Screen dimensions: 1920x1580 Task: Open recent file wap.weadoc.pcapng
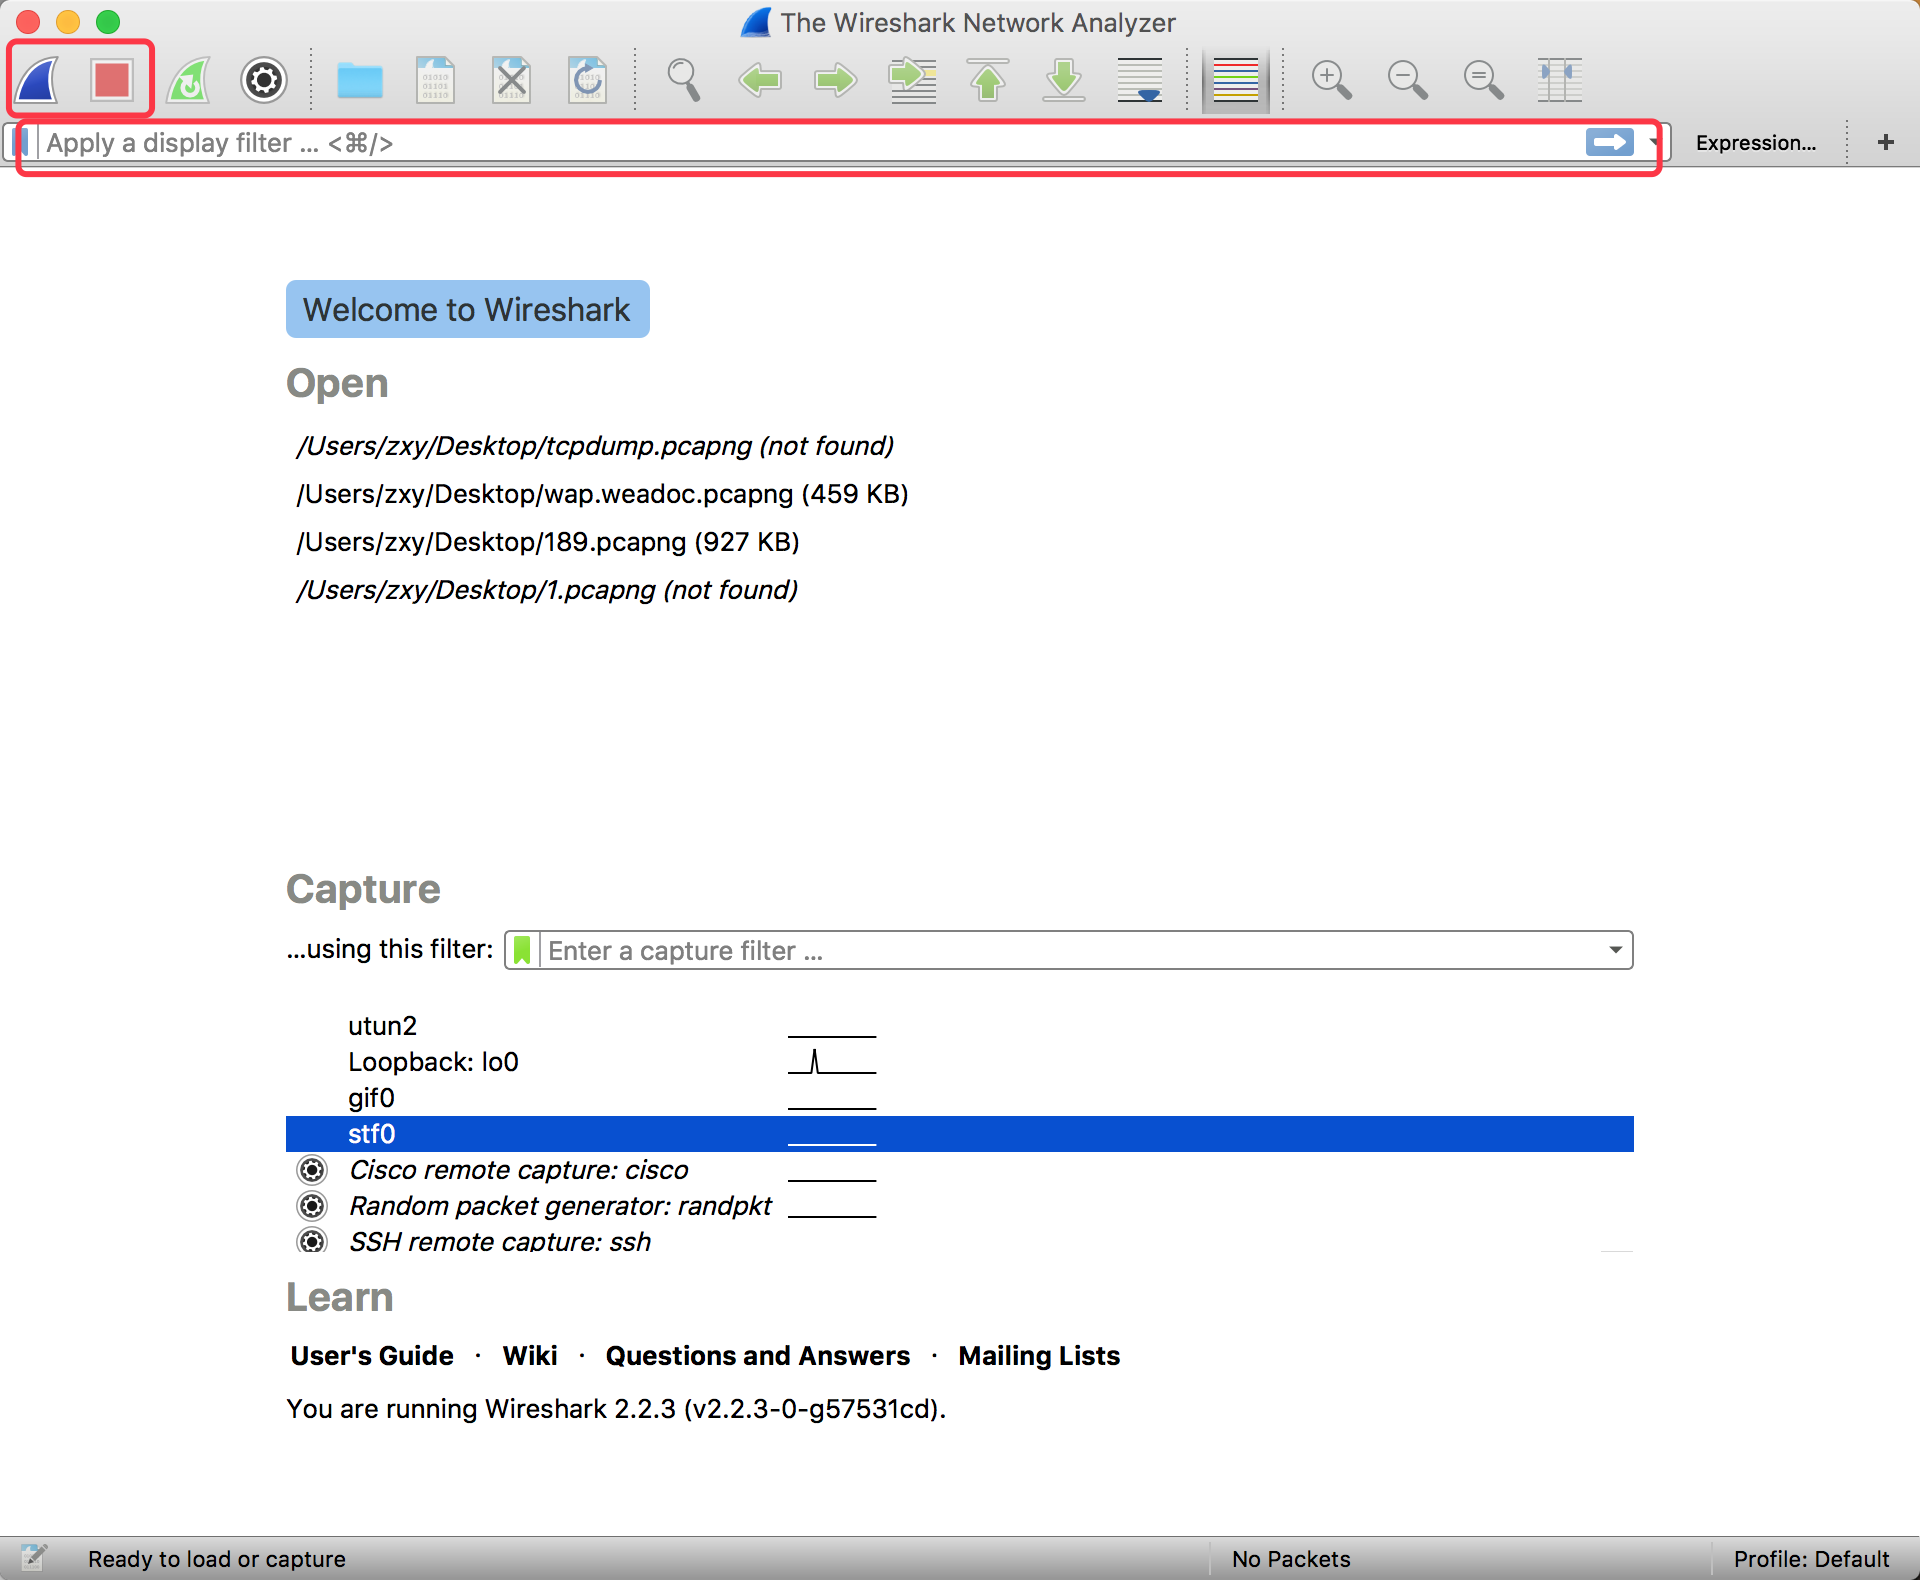point(602,494)
